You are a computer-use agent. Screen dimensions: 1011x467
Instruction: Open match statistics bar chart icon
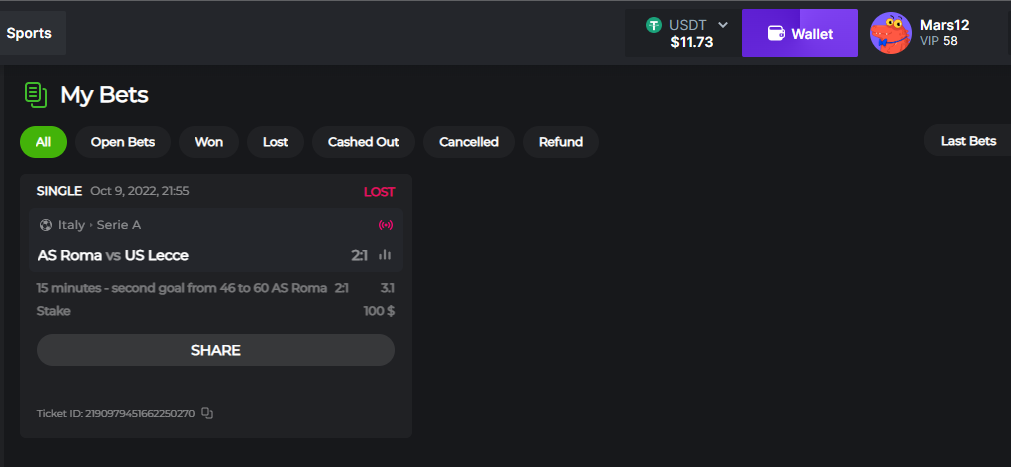385,255
